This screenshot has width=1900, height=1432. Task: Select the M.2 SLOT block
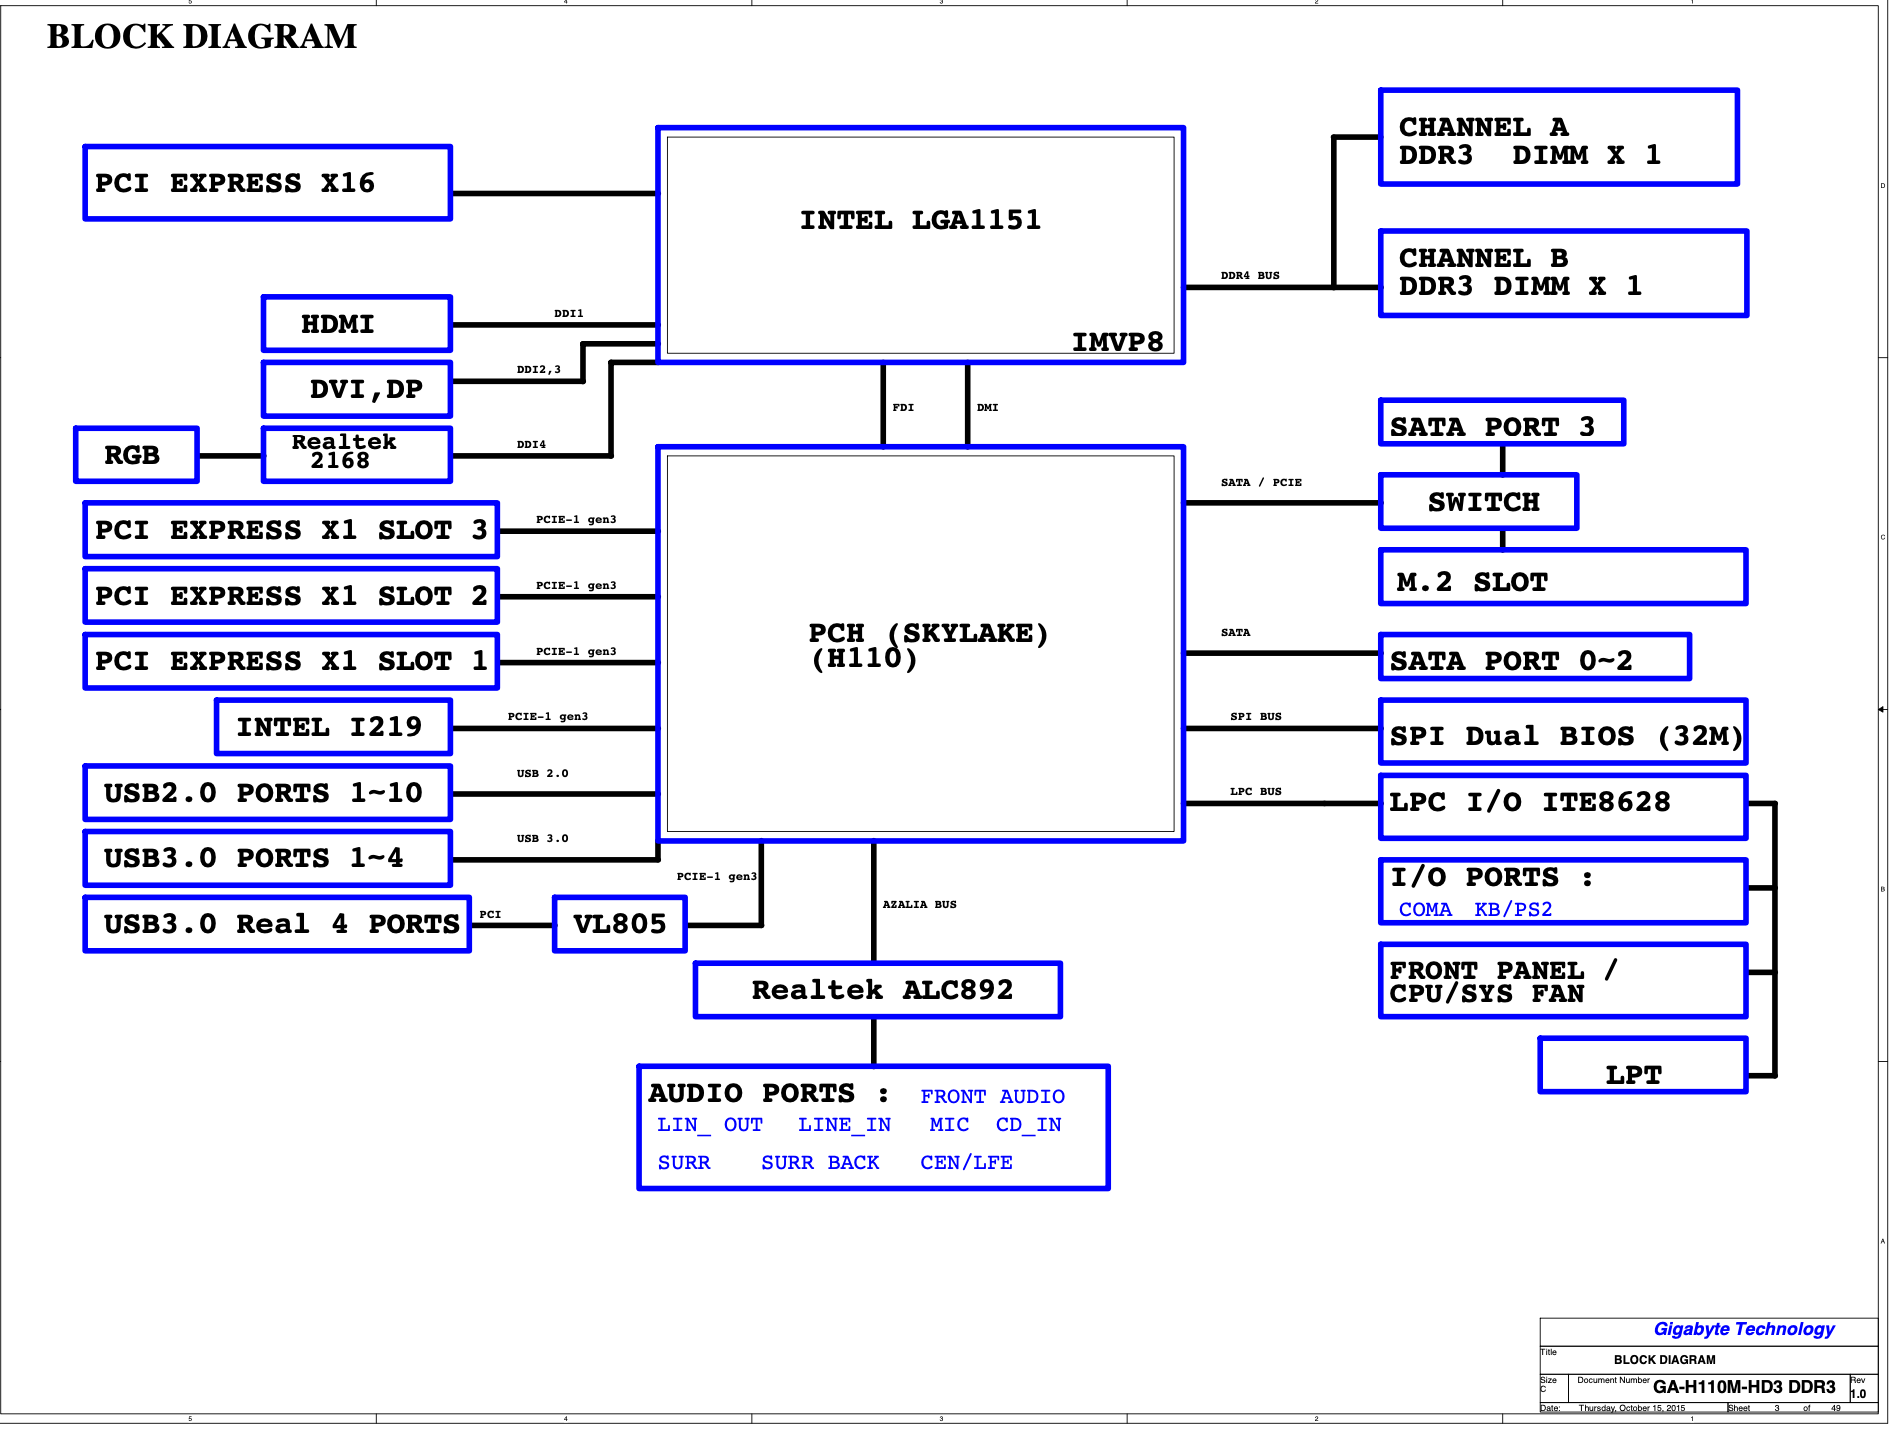click(x=1563, y=577)
